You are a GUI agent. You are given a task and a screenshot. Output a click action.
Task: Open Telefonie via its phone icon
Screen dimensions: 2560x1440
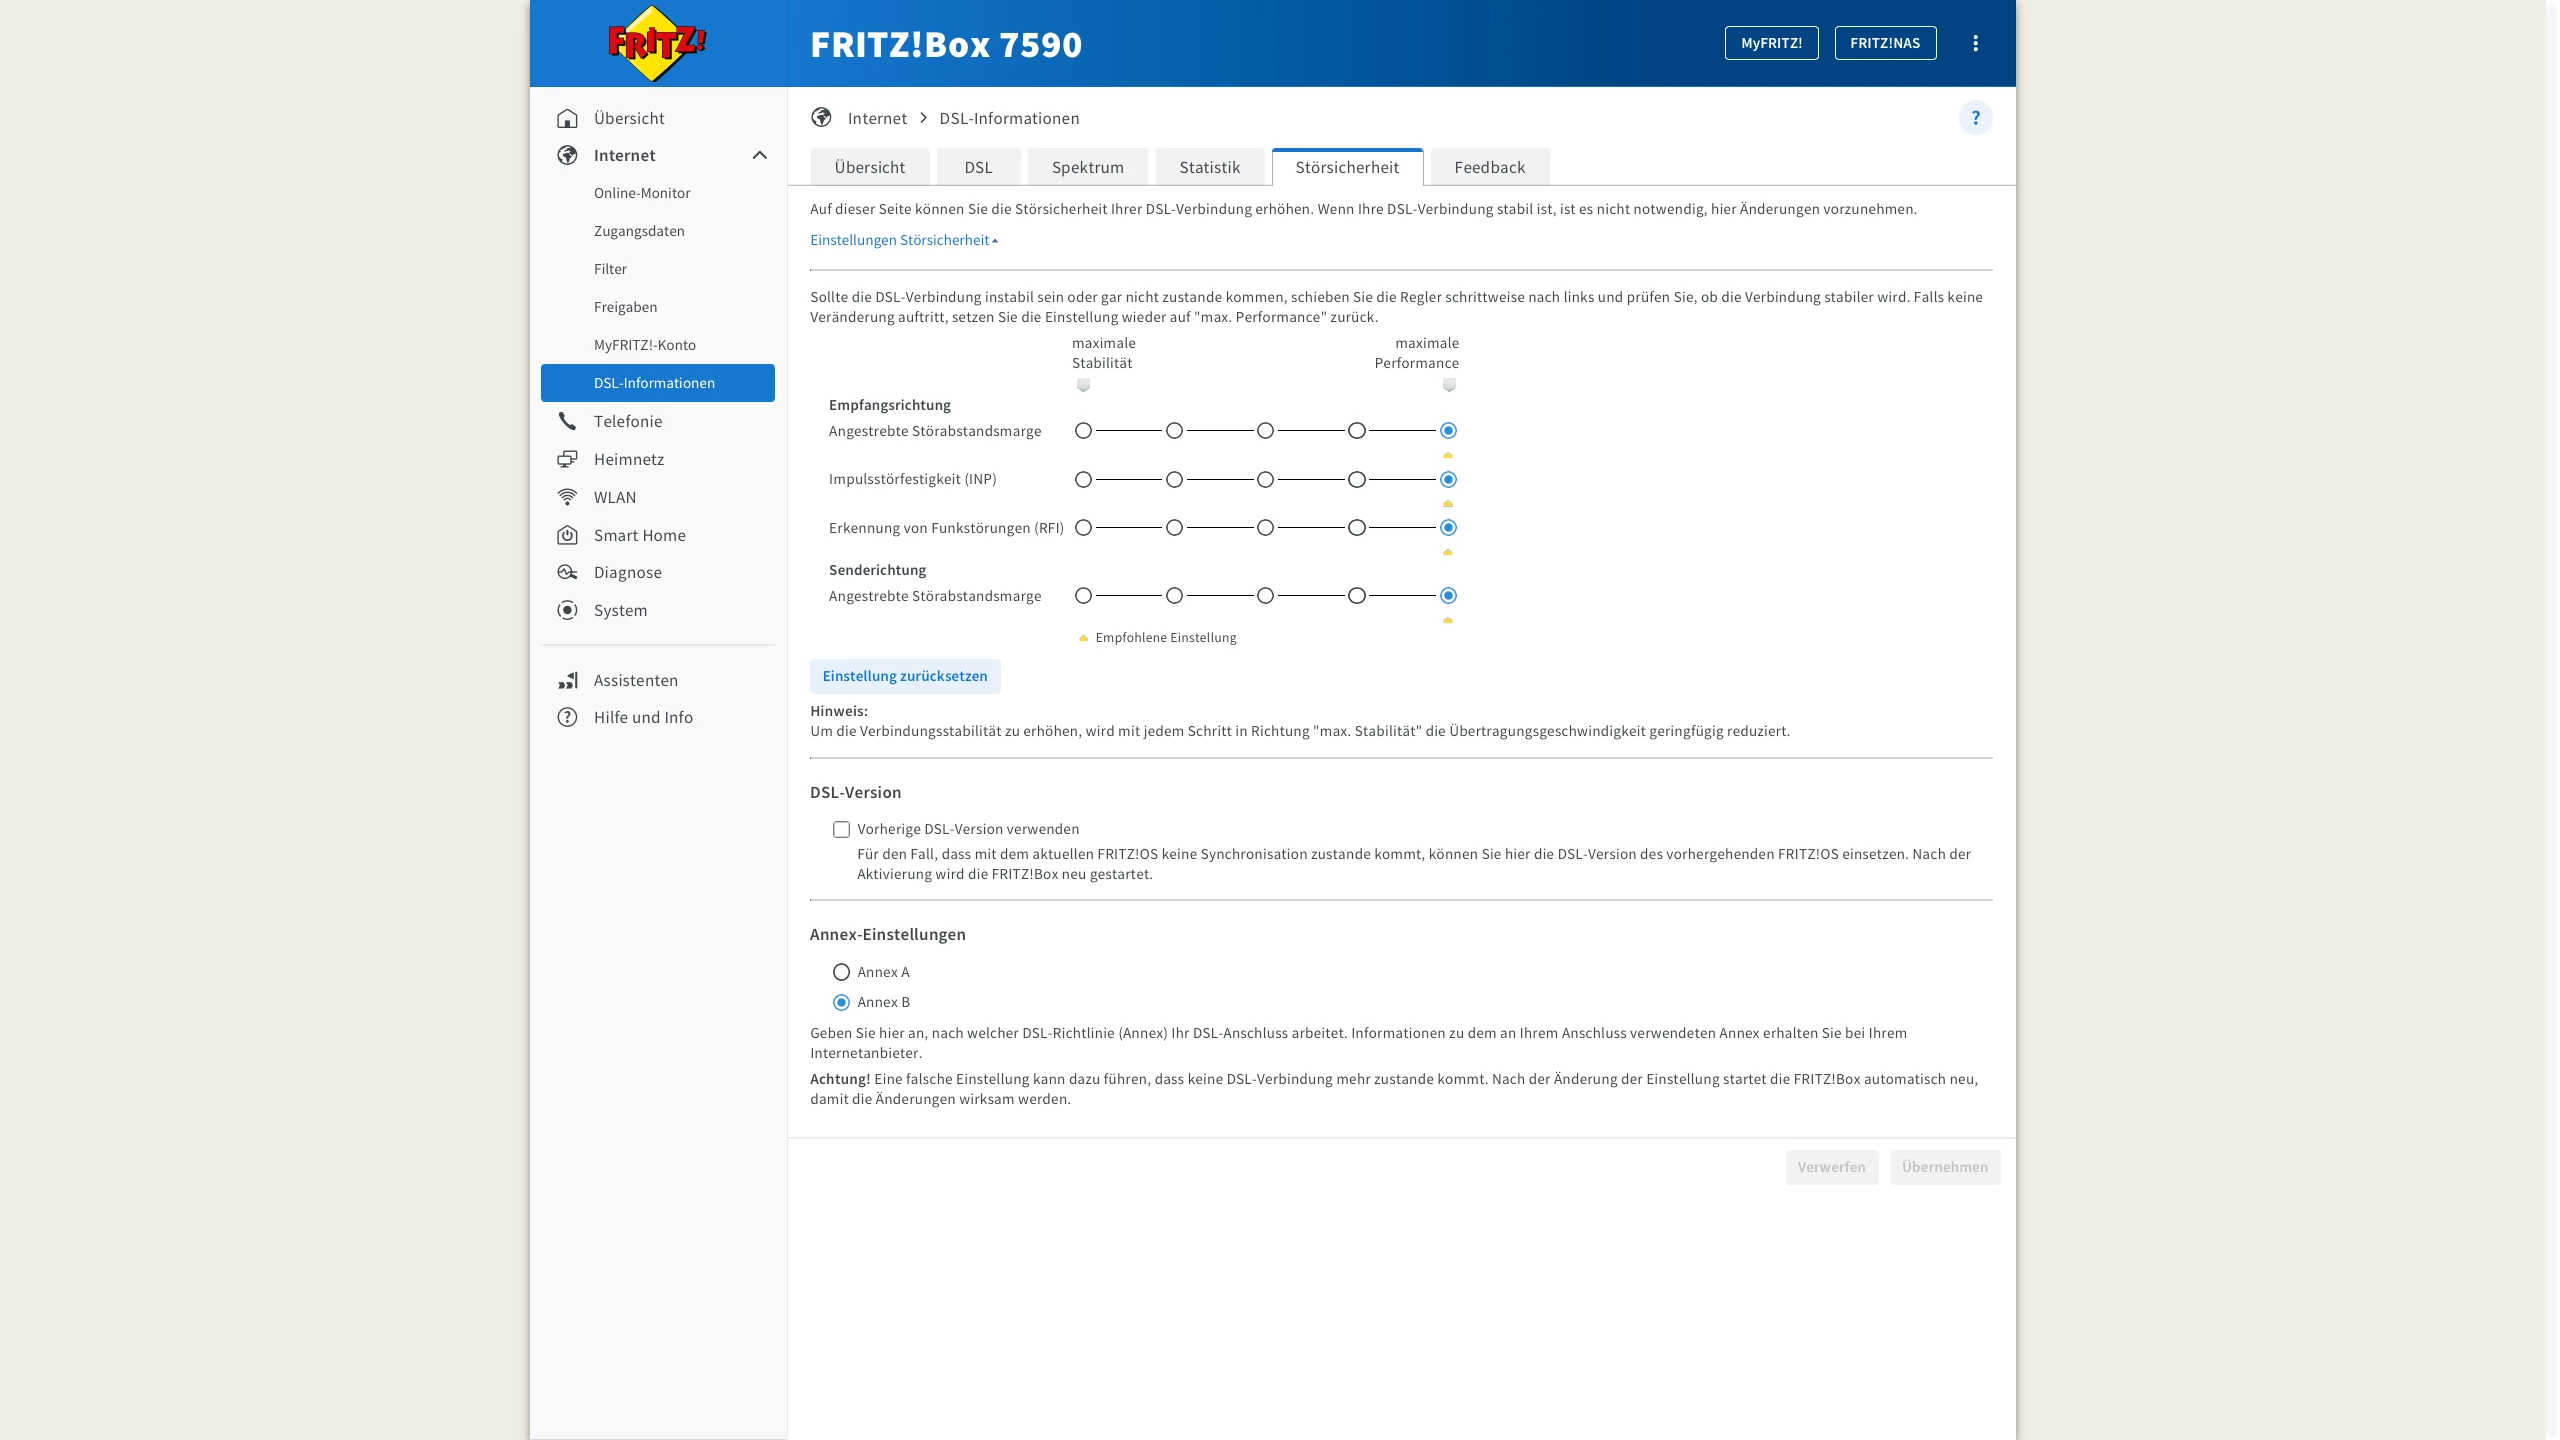(x=567, y=421)
